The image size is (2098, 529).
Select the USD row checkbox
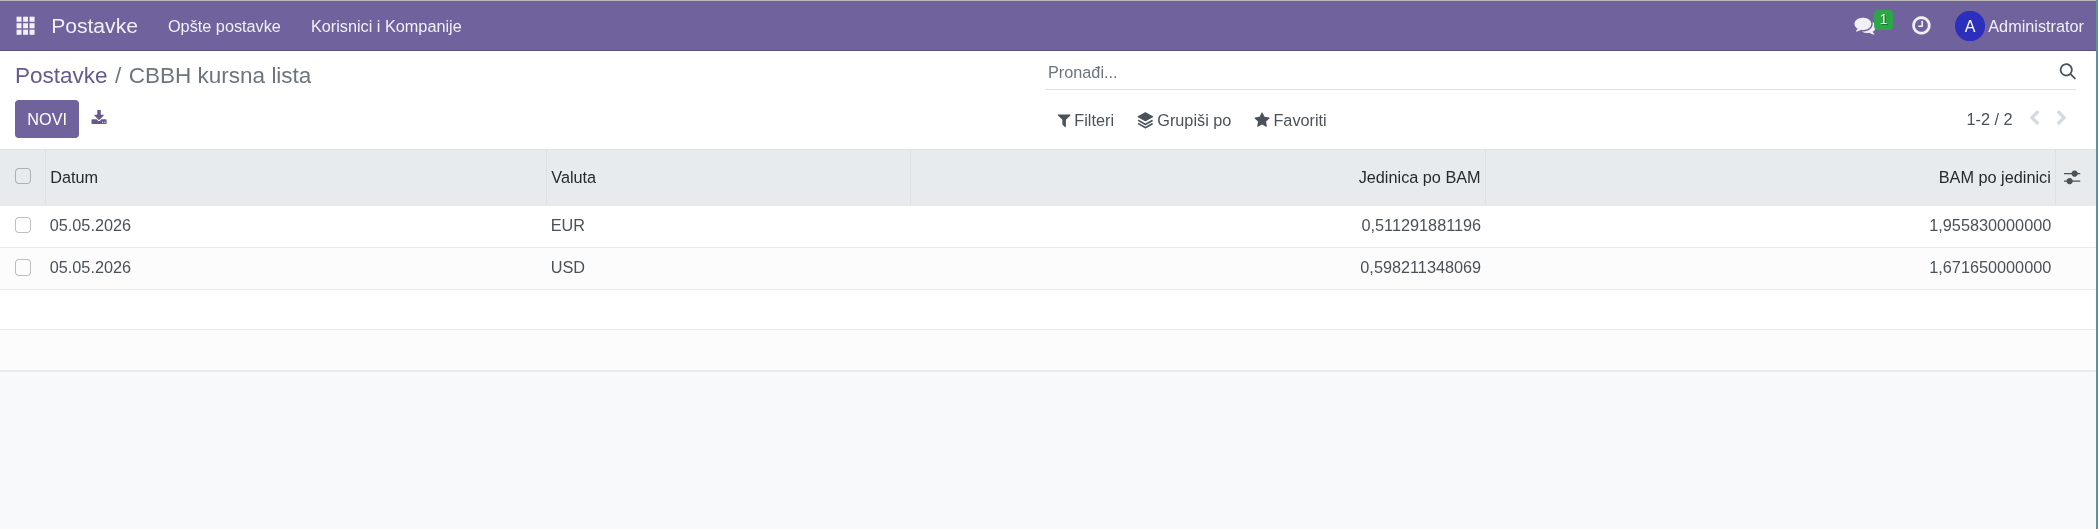23,267
